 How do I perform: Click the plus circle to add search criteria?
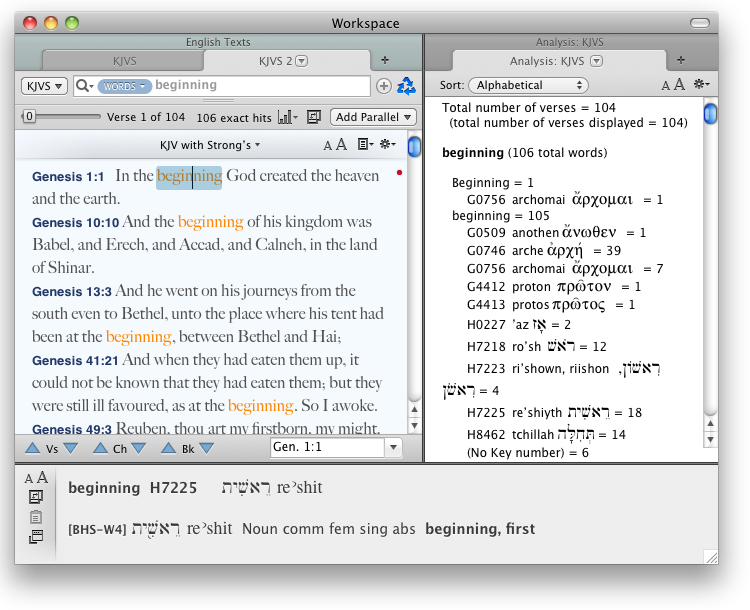(x=384, y=86)
